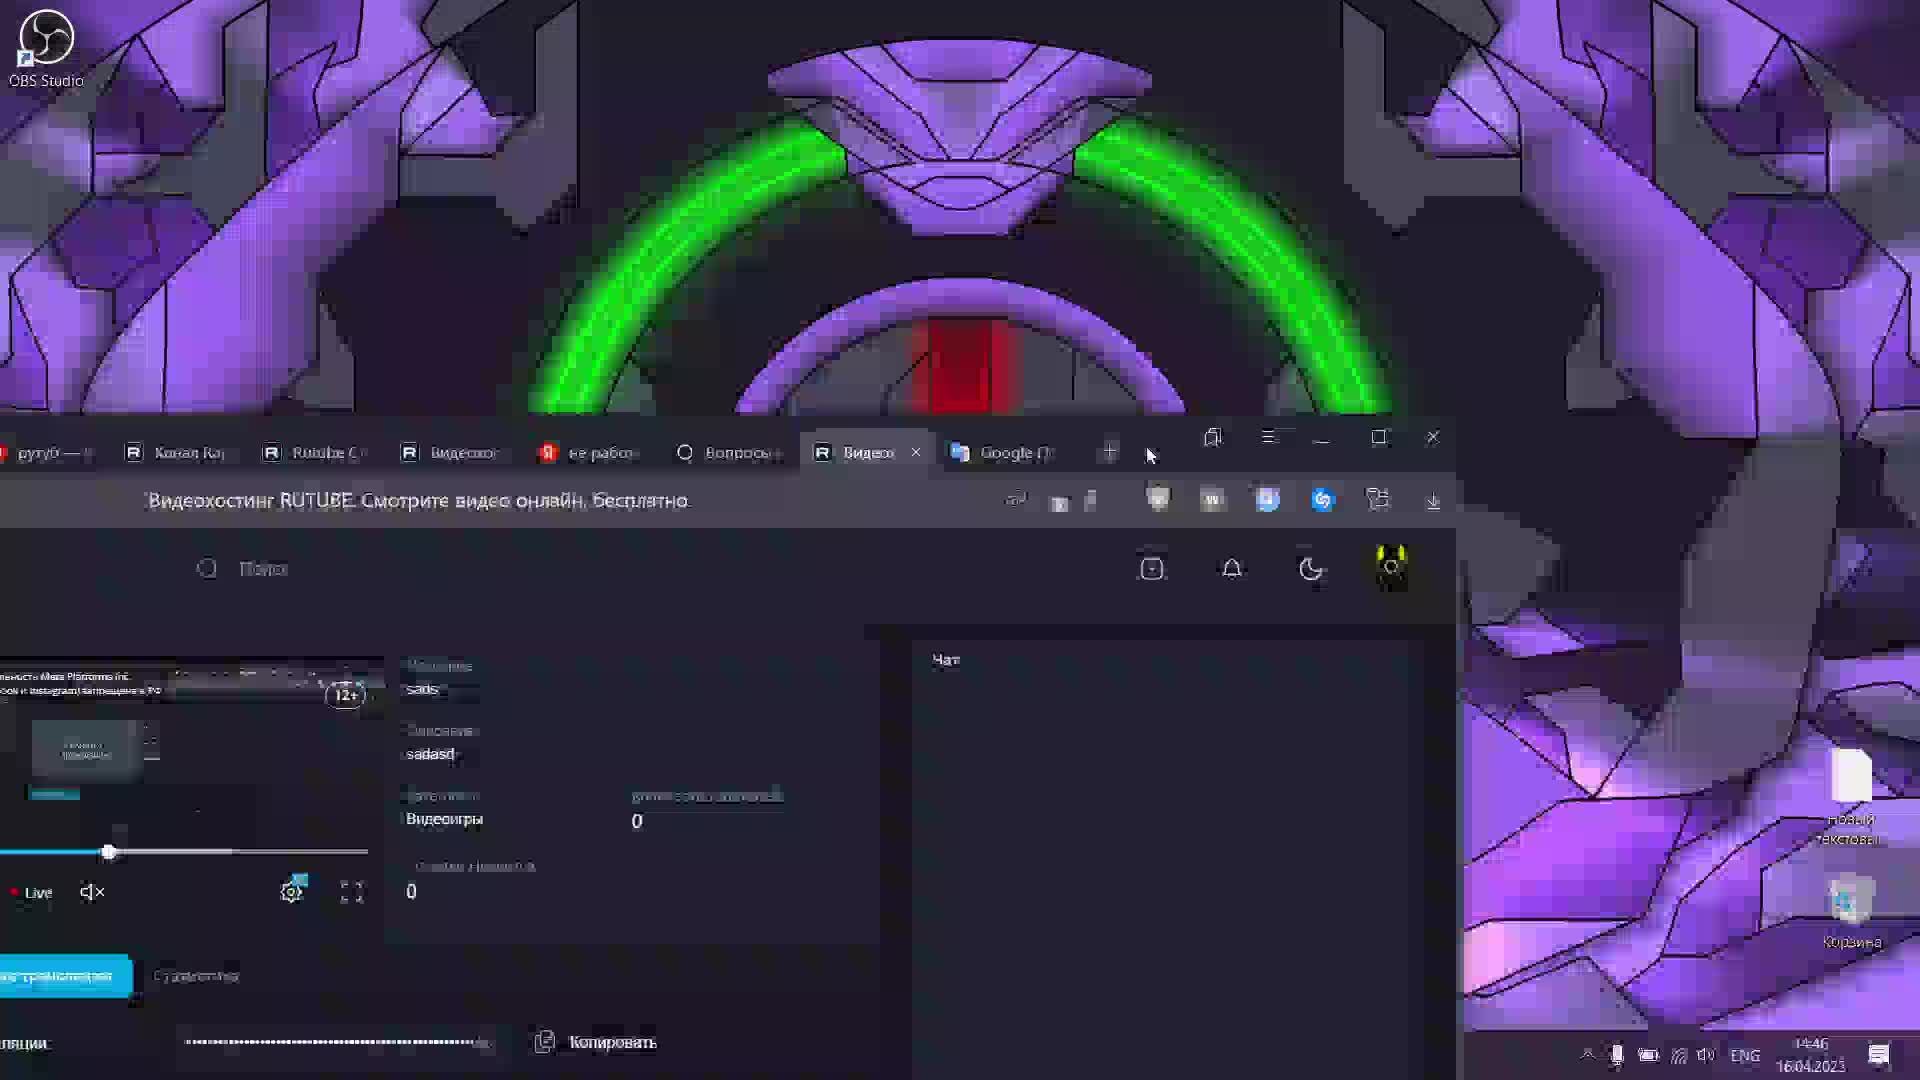
Task: Open the user profile avatar
Action: [1391, 568]
